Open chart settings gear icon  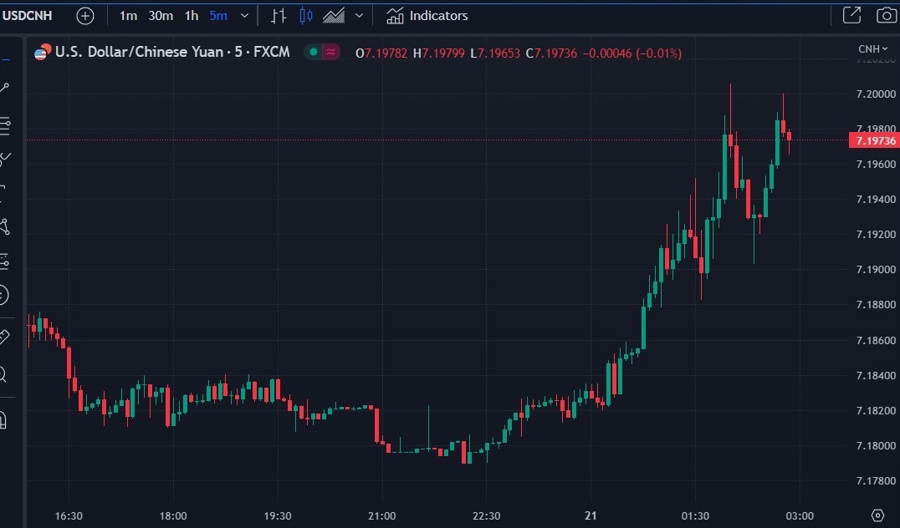pos(877,515)
